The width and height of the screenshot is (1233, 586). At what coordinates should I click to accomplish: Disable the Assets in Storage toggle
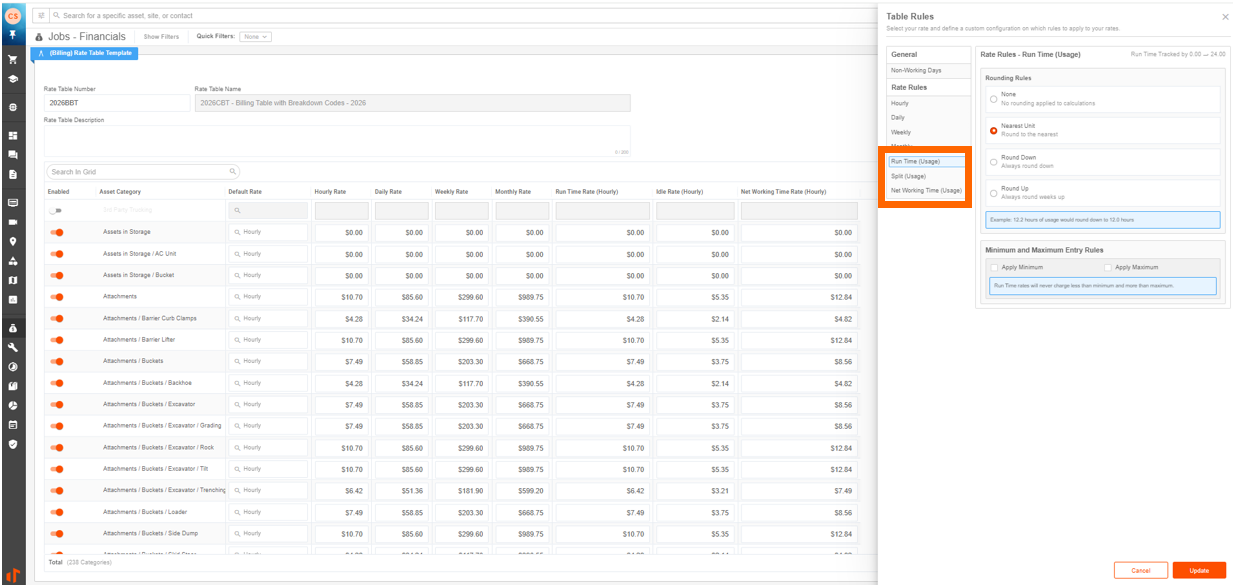click(57, 232)
